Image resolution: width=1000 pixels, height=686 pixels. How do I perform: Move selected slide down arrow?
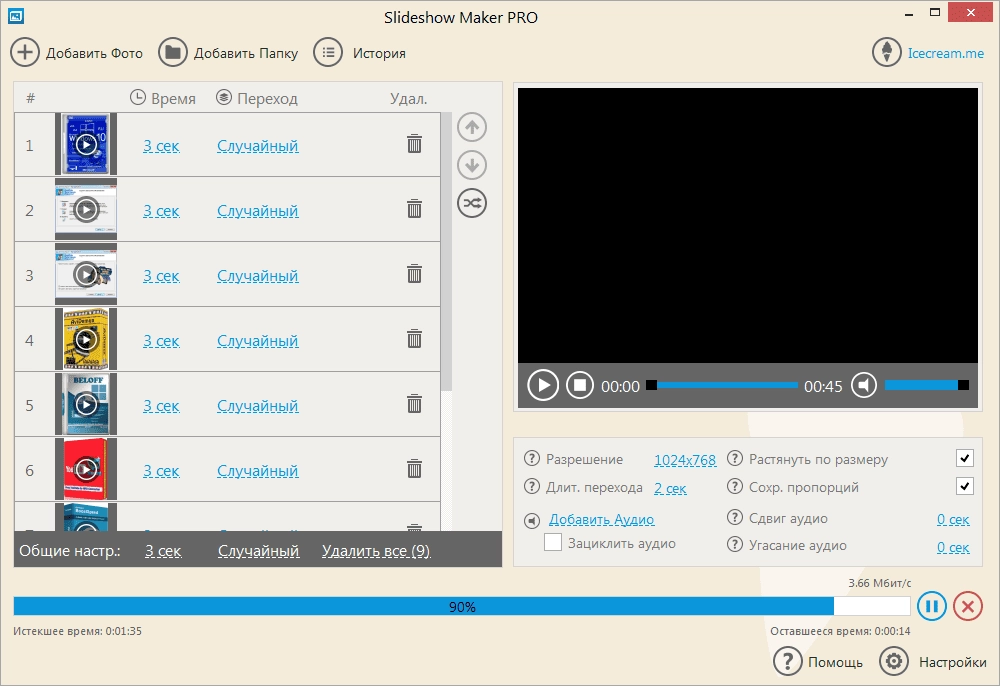pyautogui.click(x=472, y=165)
